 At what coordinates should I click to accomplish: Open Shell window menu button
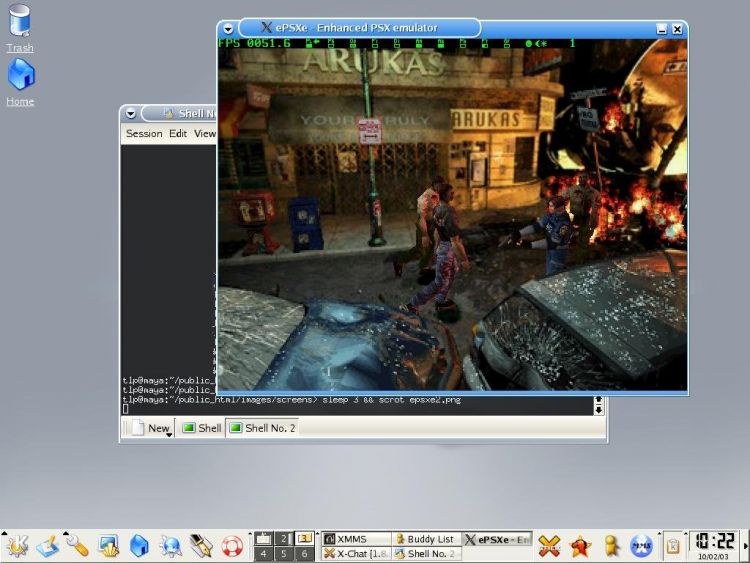(131, 113)
